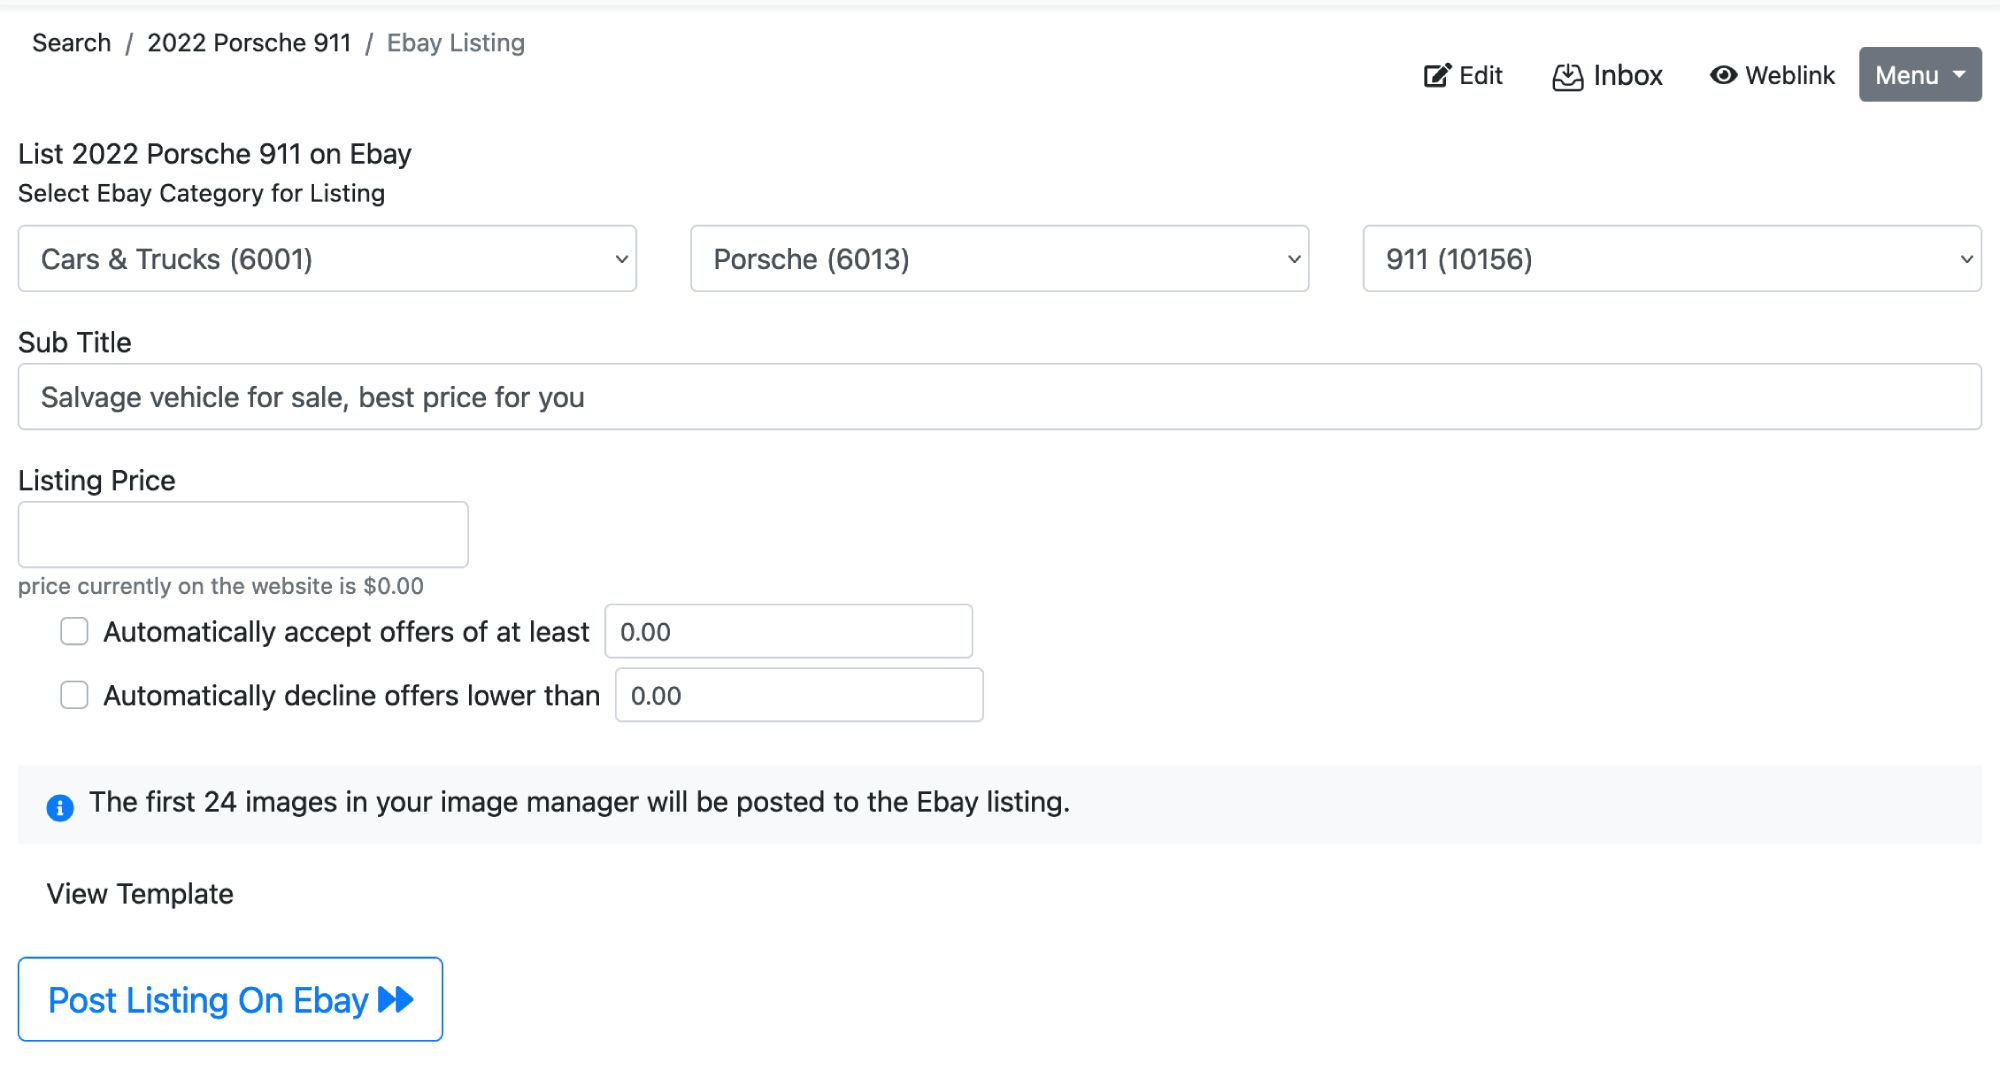Expand the Menu dropdown
This screenshot has height=1071, width=2000.
1918,74
